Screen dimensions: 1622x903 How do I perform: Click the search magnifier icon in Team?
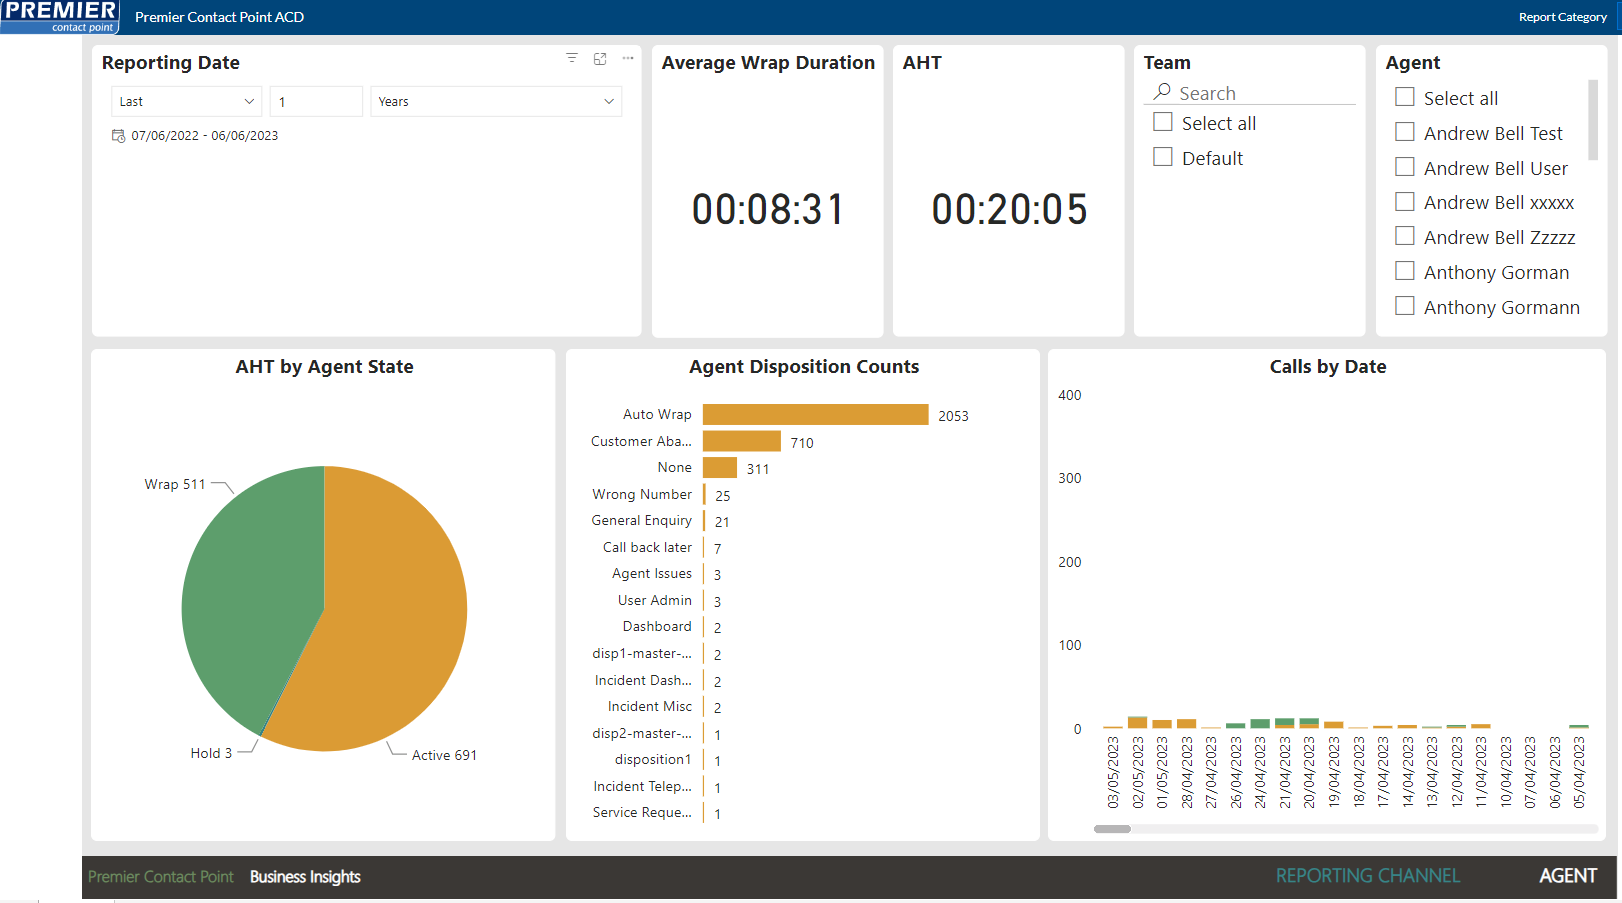1162,92
